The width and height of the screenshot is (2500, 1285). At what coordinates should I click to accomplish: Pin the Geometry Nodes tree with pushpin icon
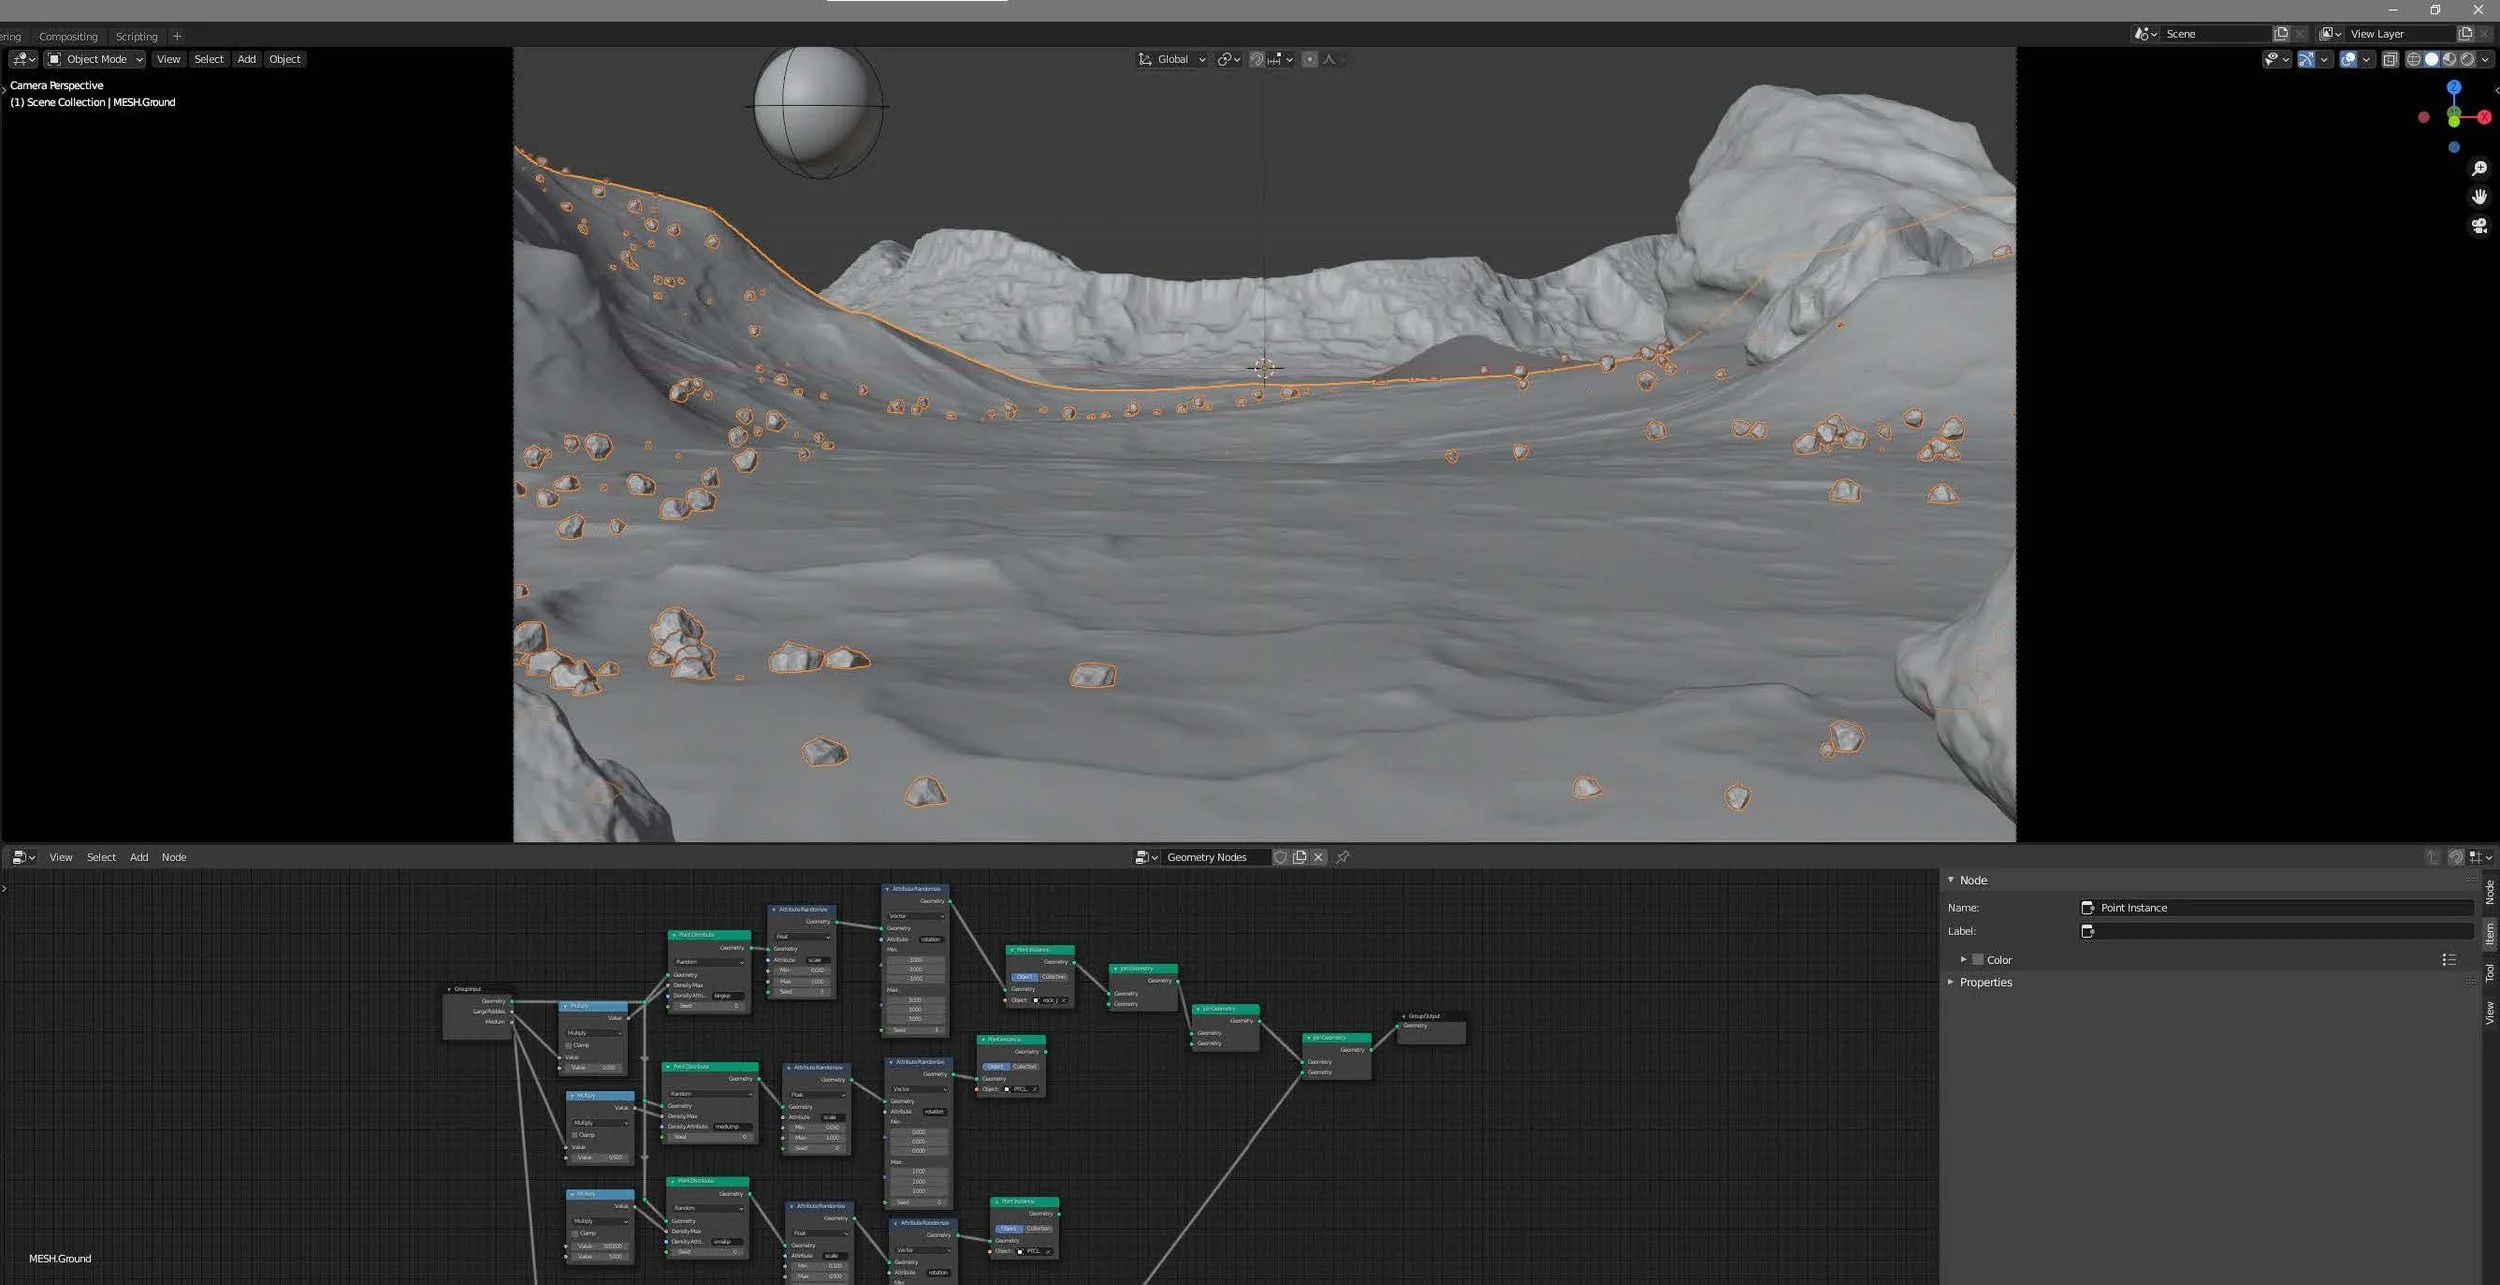(x=1343, y=857)
